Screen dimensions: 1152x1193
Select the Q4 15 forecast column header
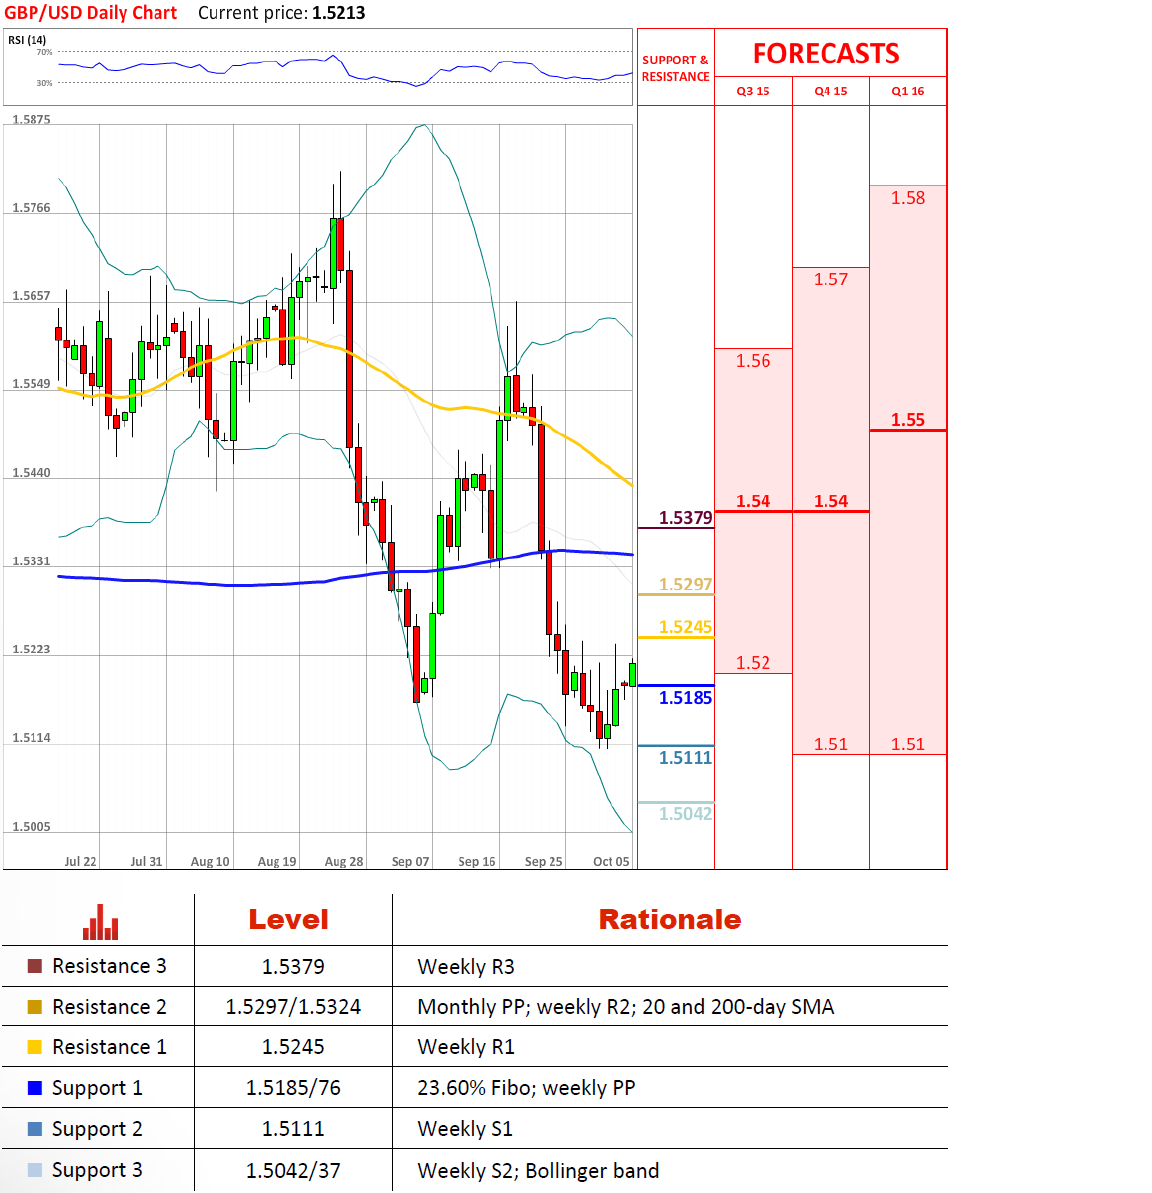tap(831, 91)
